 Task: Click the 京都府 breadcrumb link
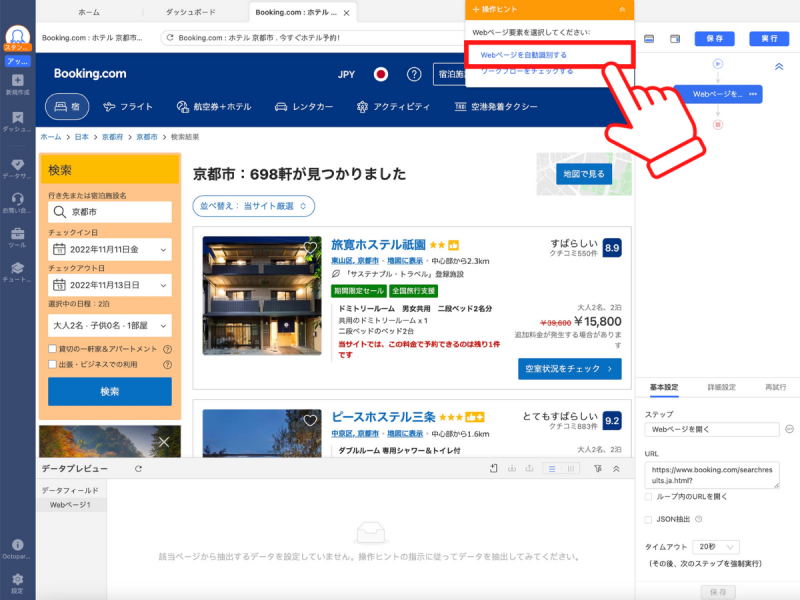tap(112, 137)
